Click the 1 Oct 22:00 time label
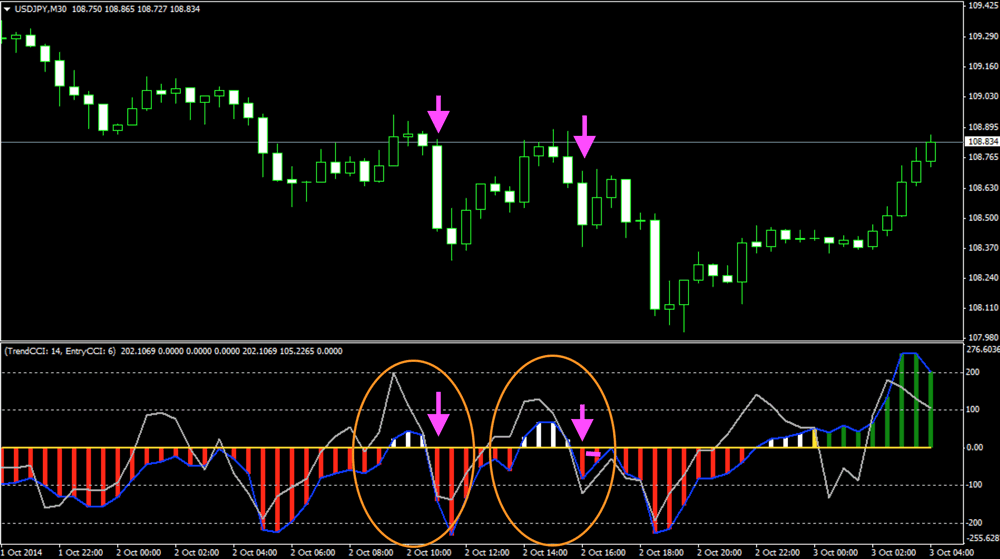1000x559 pixels. [80, 553]
